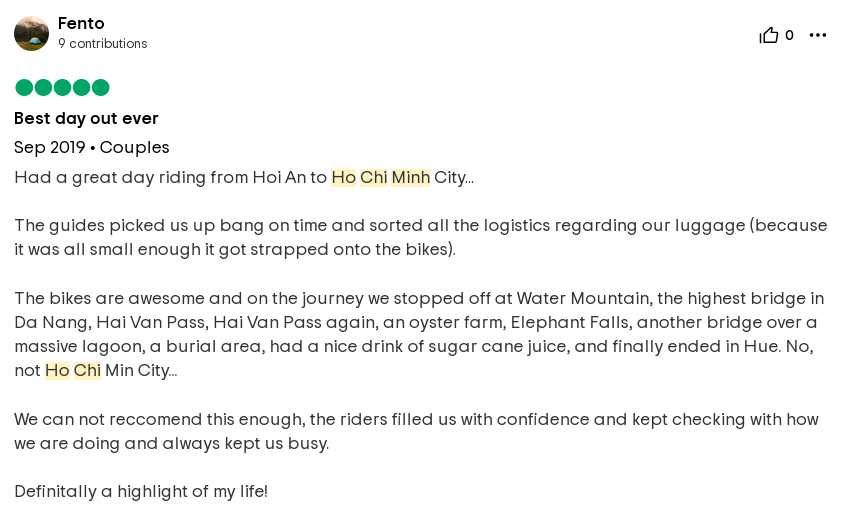Screen dimensions: 850x507
Task: Open the 9 contributions link
Action: point(103,43)
